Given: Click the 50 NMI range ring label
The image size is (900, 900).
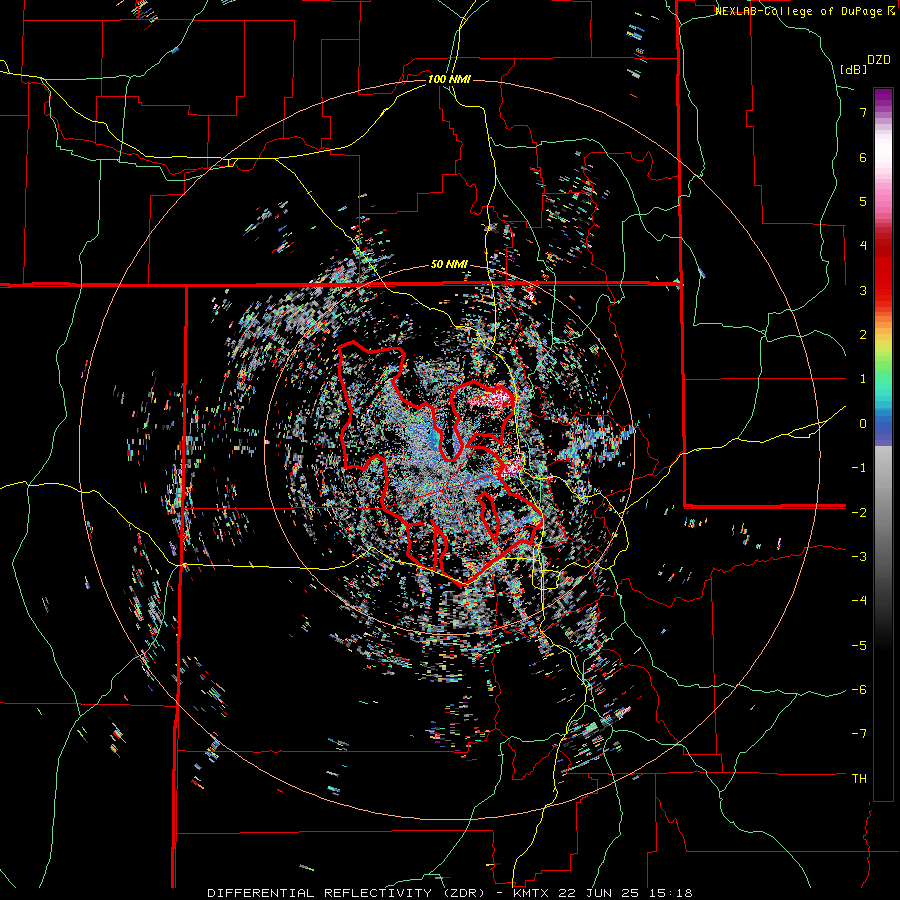Looking at the screenshot, I should (449, 265).
